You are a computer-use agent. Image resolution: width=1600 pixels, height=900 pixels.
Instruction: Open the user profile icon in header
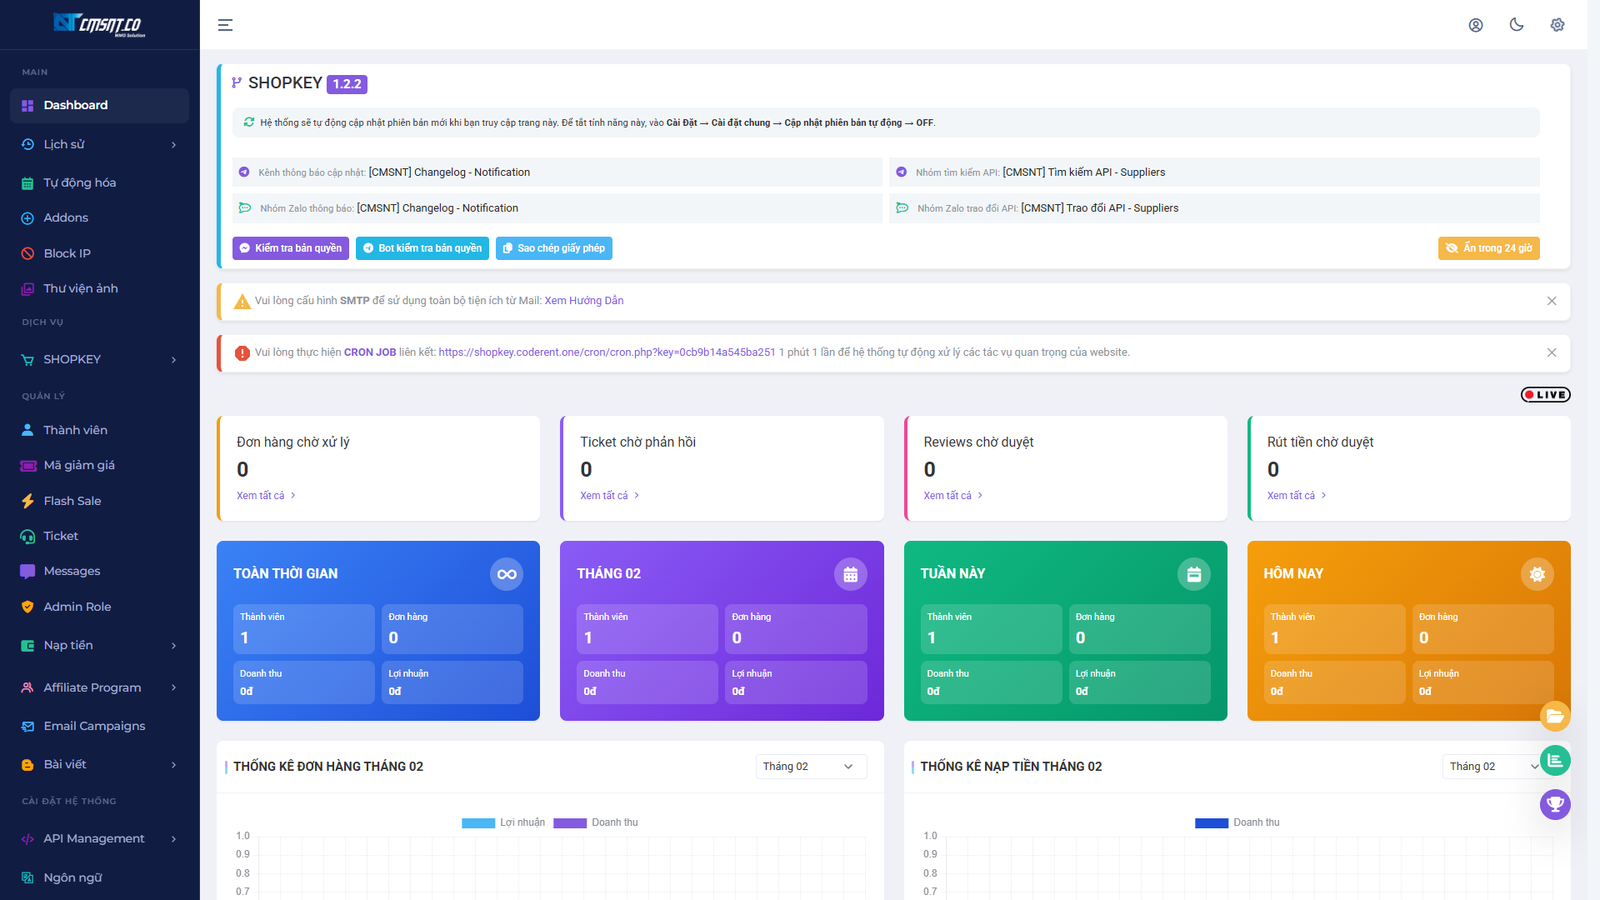[1475, 25]
